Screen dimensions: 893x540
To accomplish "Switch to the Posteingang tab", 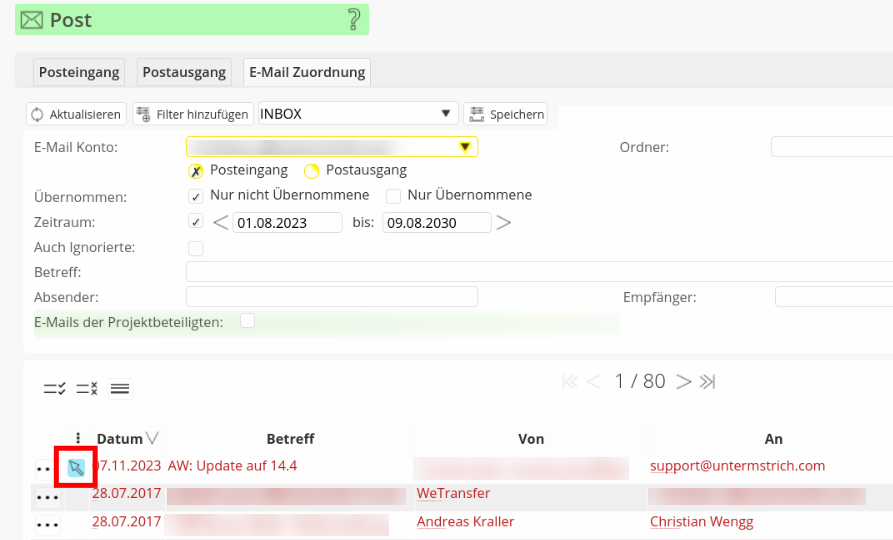I will click(79, 72).
